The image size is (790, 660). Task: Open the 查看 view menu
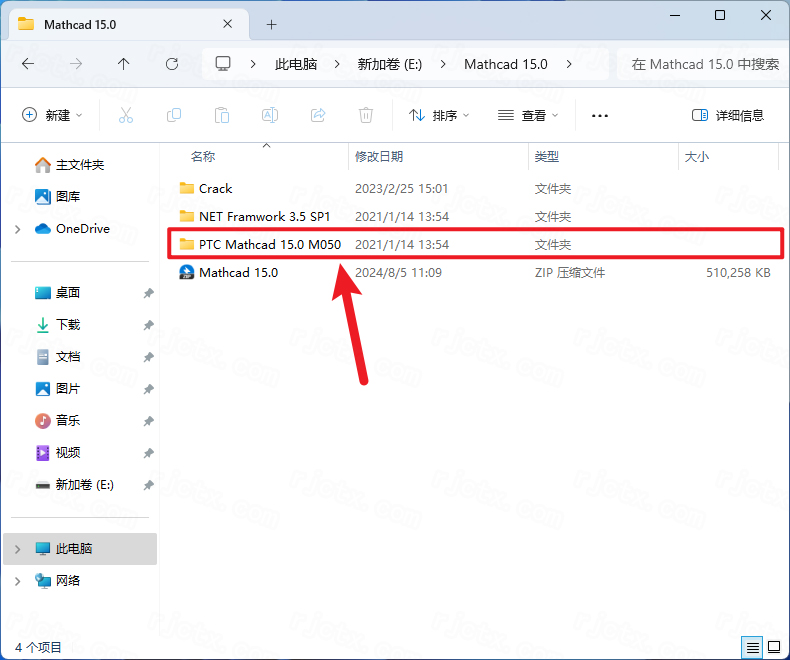coord(528,115)
